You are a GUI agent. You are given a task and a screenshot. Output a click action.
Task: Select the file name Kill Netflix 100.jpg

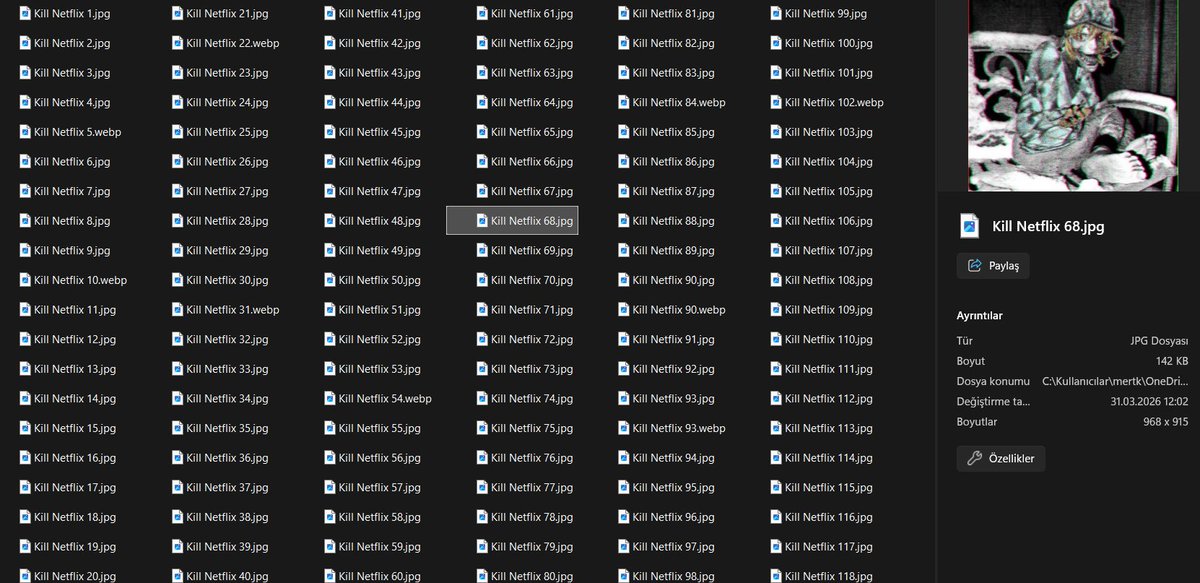(x=829, y=44)
